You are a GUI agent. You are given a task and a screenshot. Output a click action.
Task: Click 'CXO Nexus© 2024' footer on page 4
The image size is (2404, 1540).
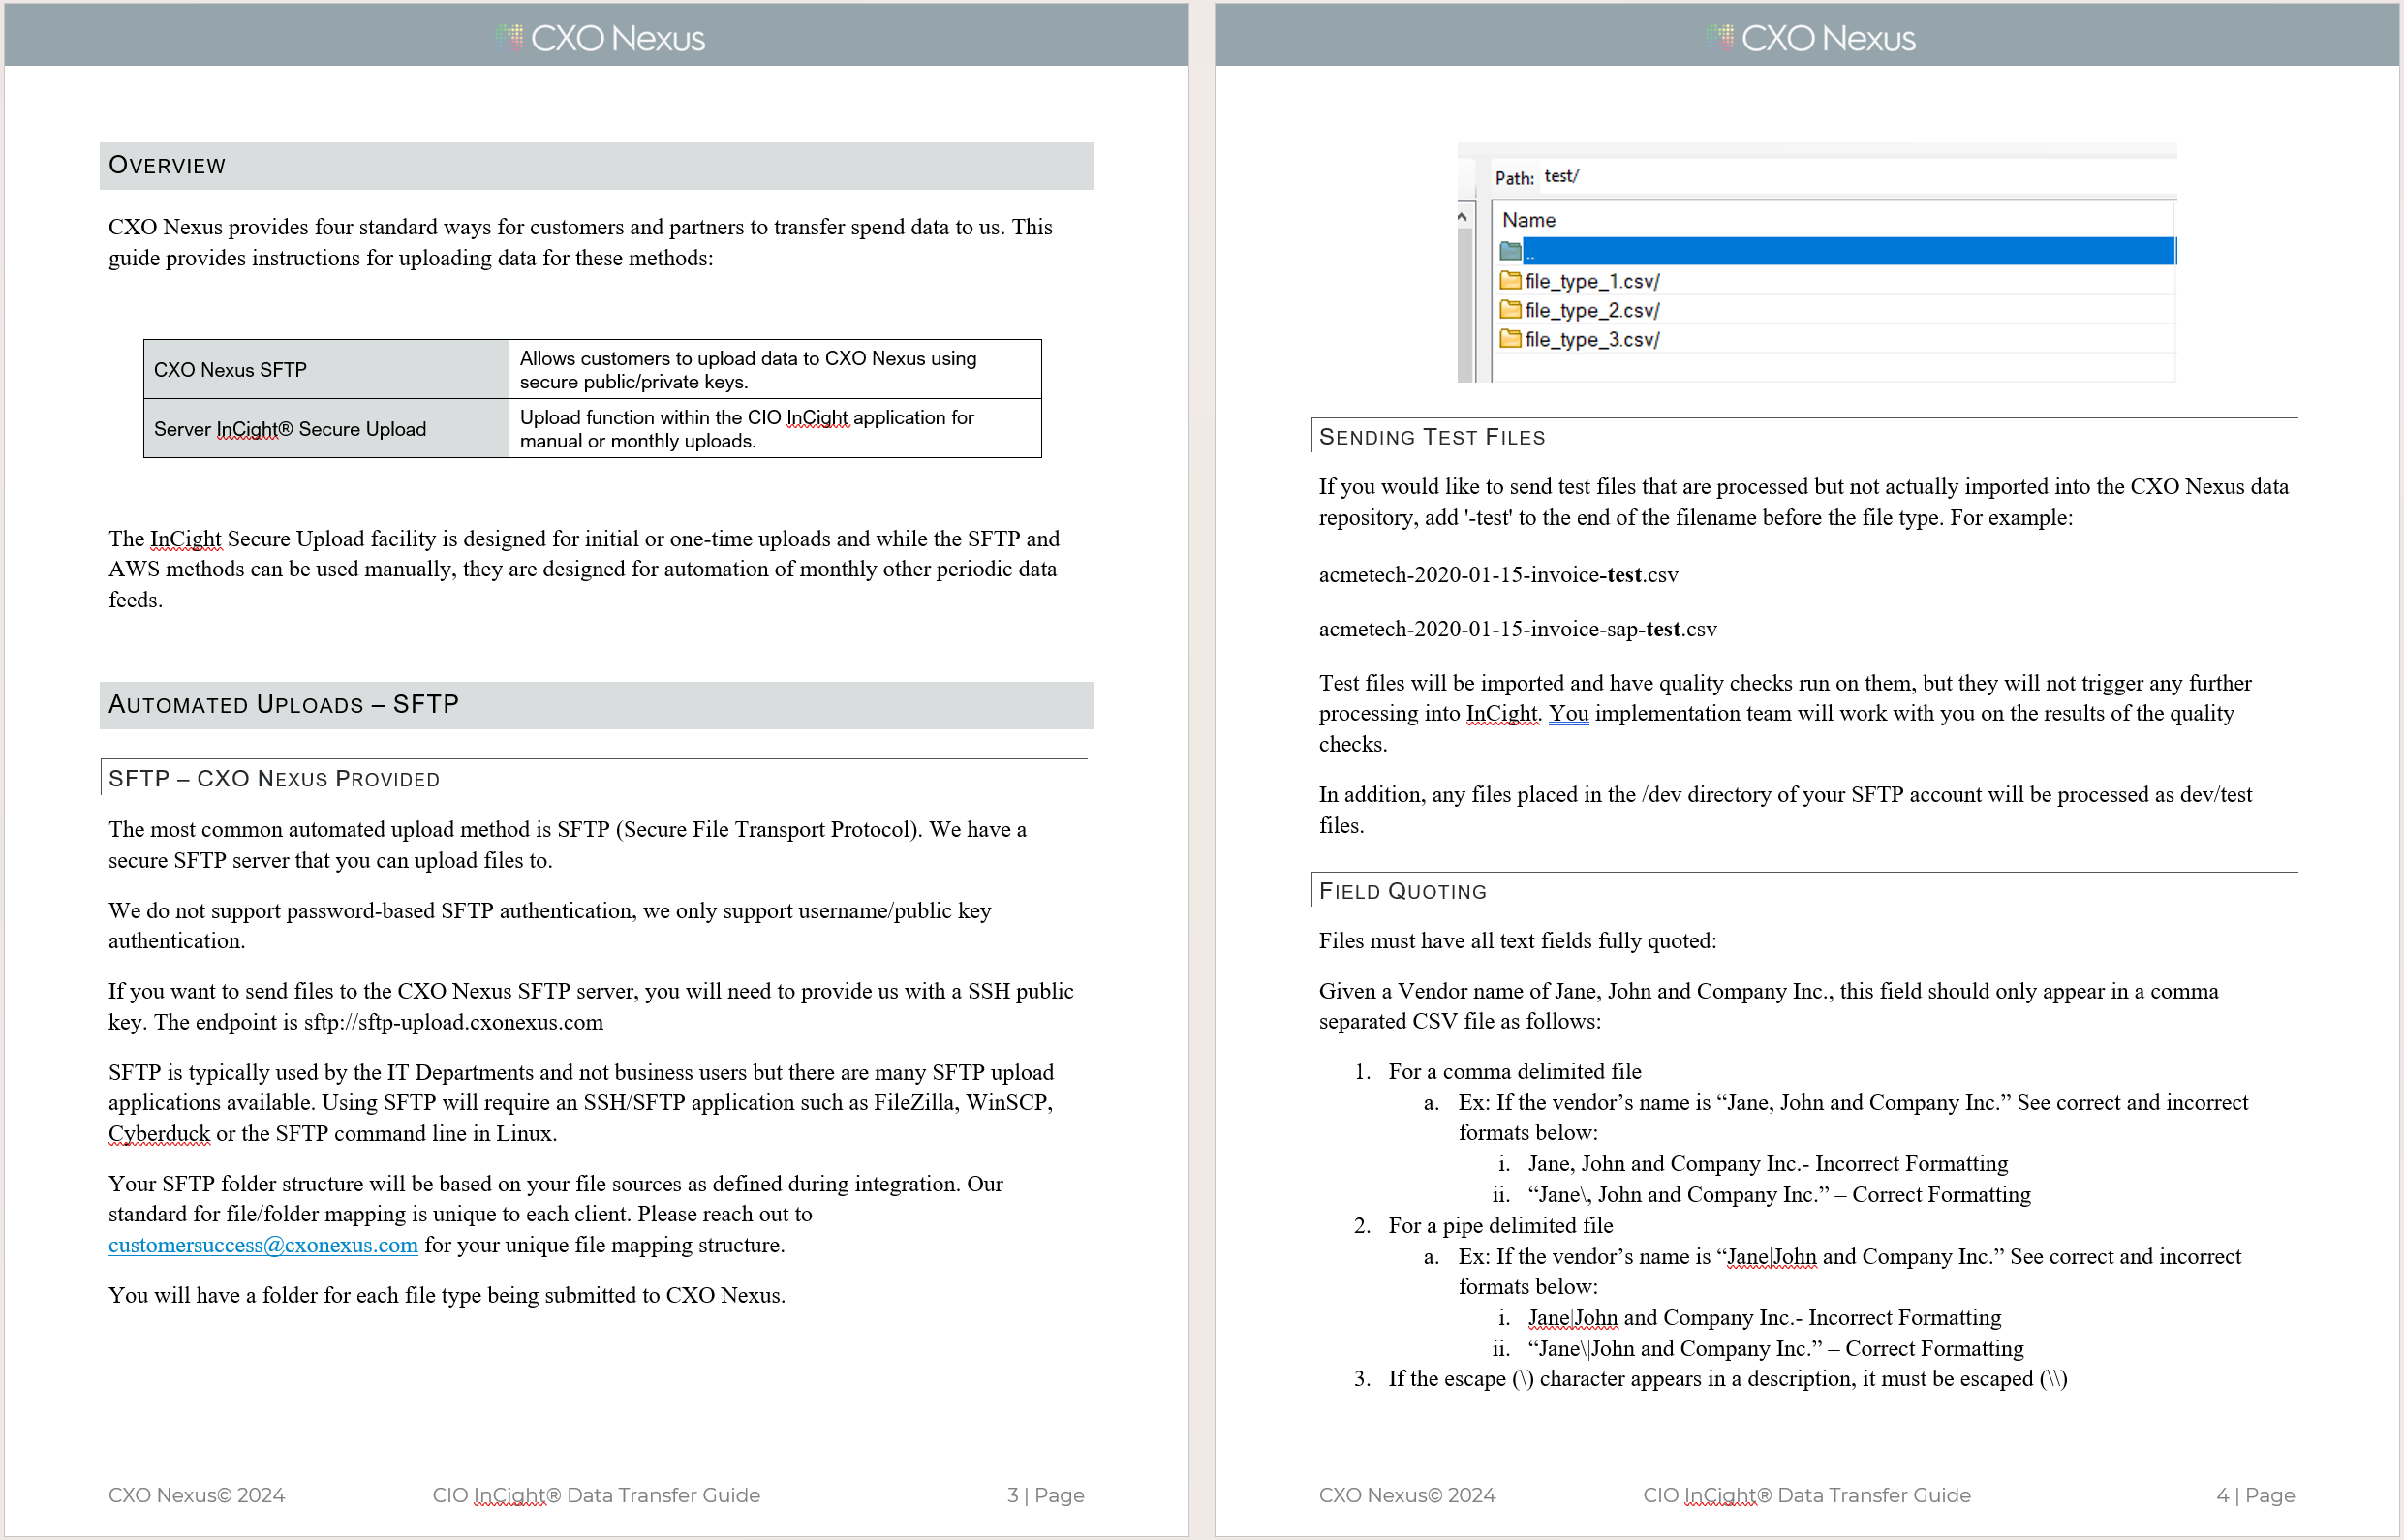click(x=1407, y=1495)
